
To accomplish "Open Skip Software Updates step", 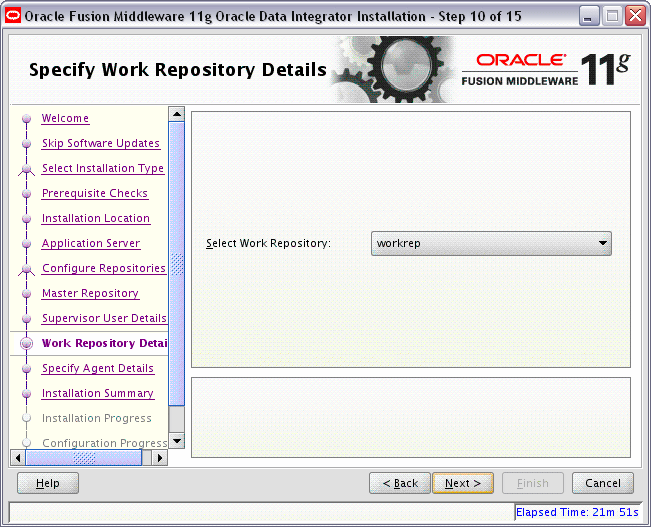I will 100,144.
